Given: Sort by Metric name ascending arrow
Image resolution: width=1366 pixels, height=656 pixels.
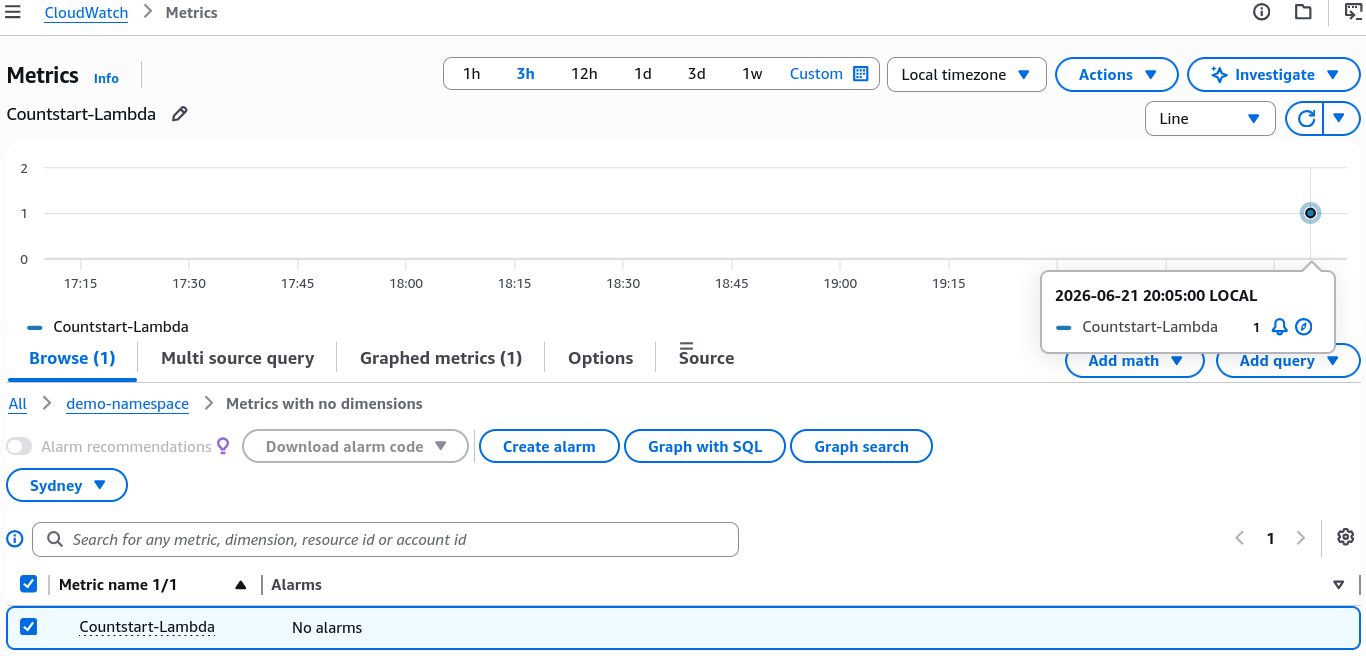Looking at the screenshot, I should [x=240, y=585].
